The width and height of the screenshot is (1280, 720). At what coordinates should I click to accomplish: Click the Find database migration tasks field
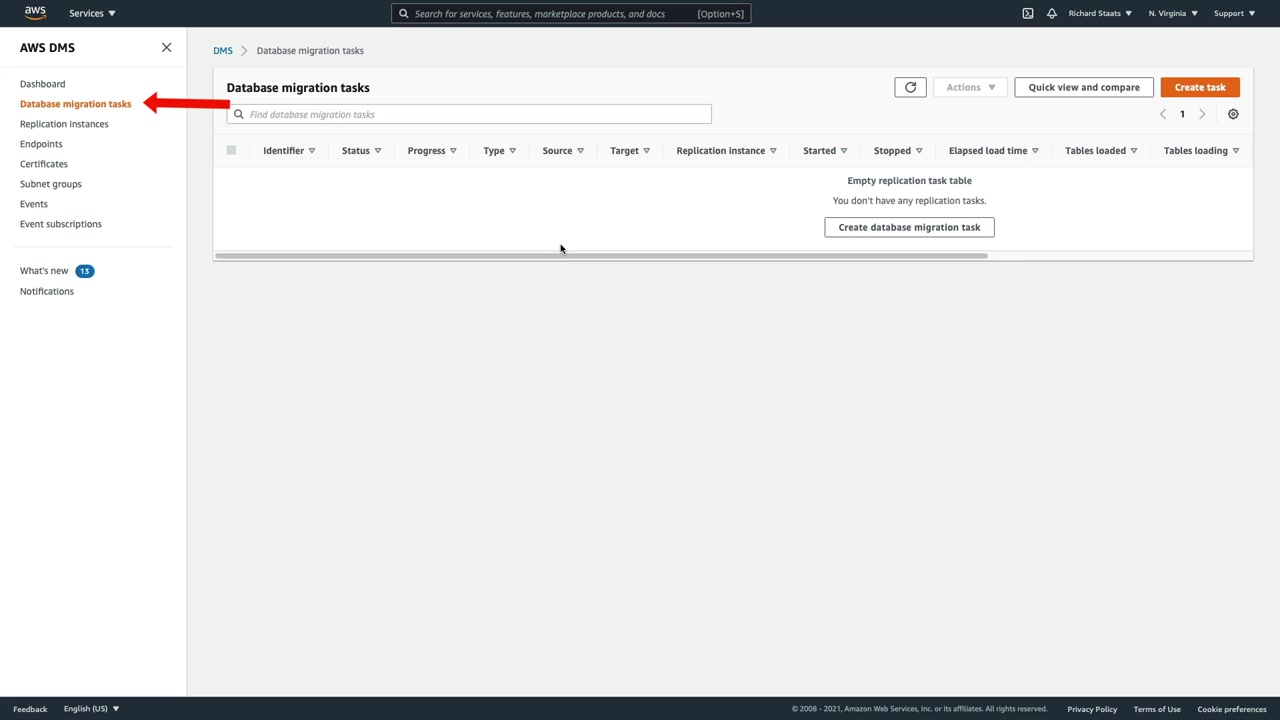pos(469,114)
